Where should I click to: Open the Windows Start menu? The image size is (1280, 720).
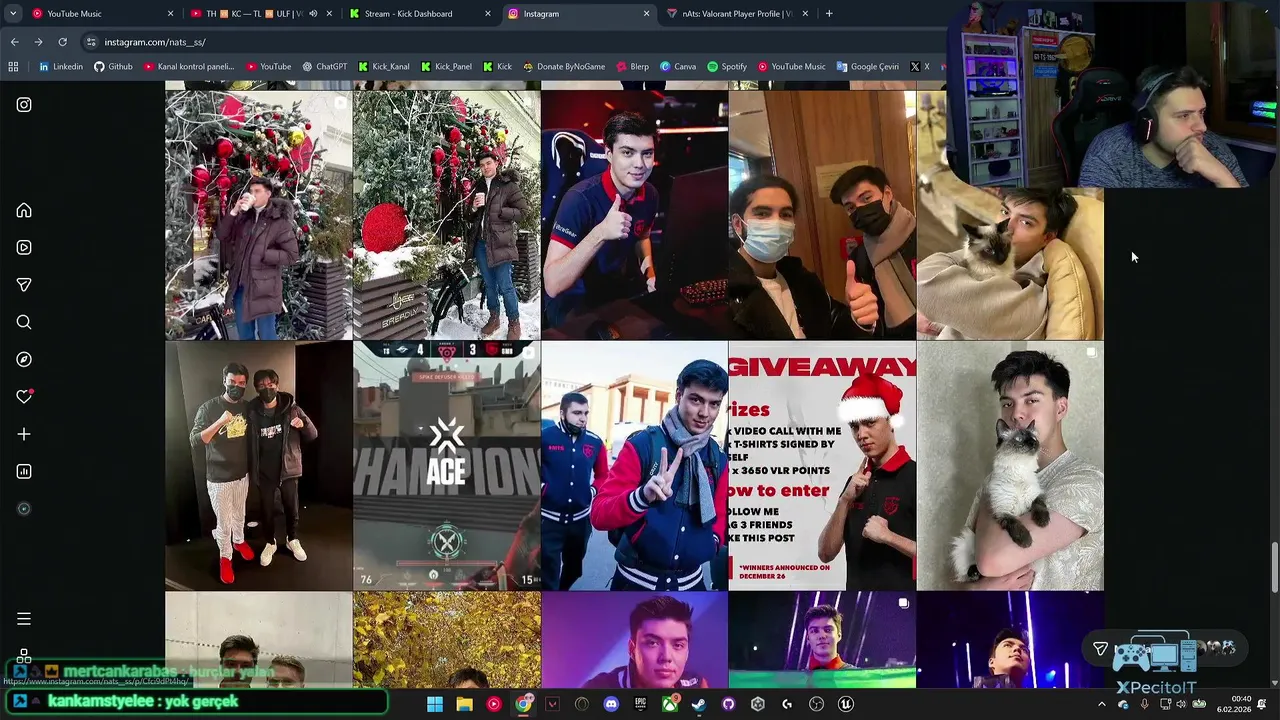point(435,704)
